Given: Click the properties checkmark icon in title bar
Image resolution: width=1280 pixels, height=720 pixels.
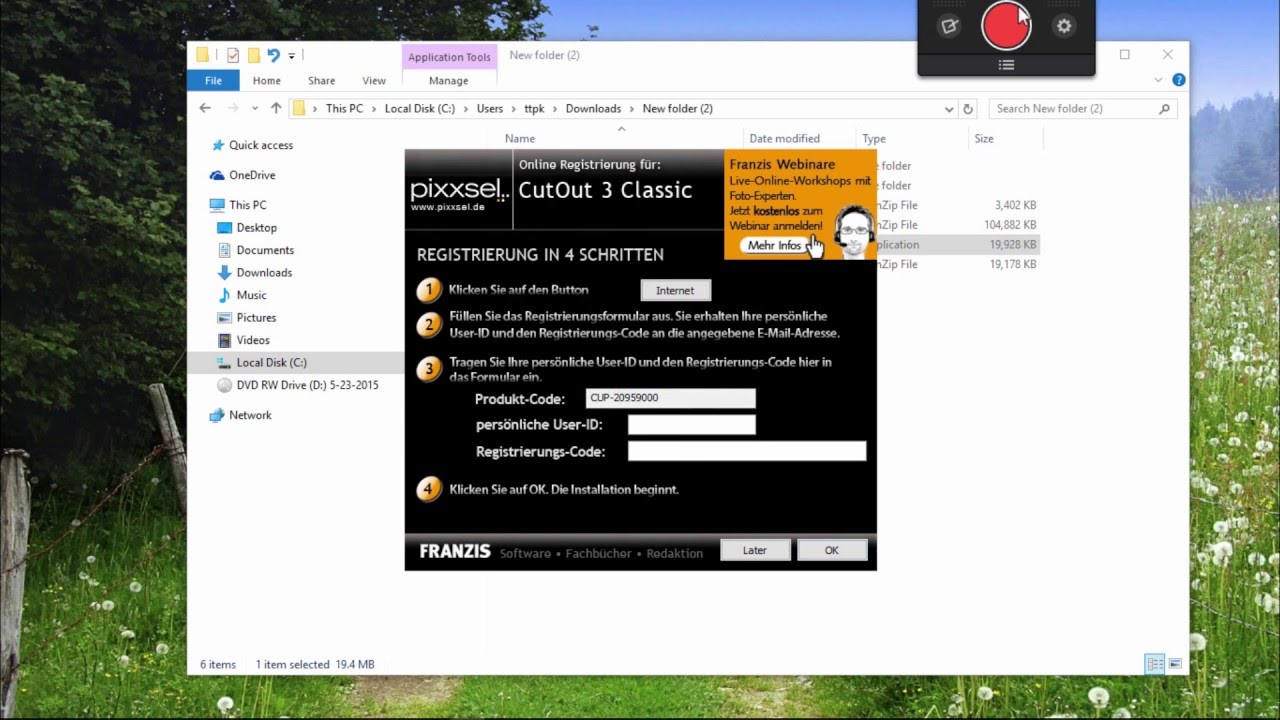Looking at the screenshot, I should coord(233,55).
